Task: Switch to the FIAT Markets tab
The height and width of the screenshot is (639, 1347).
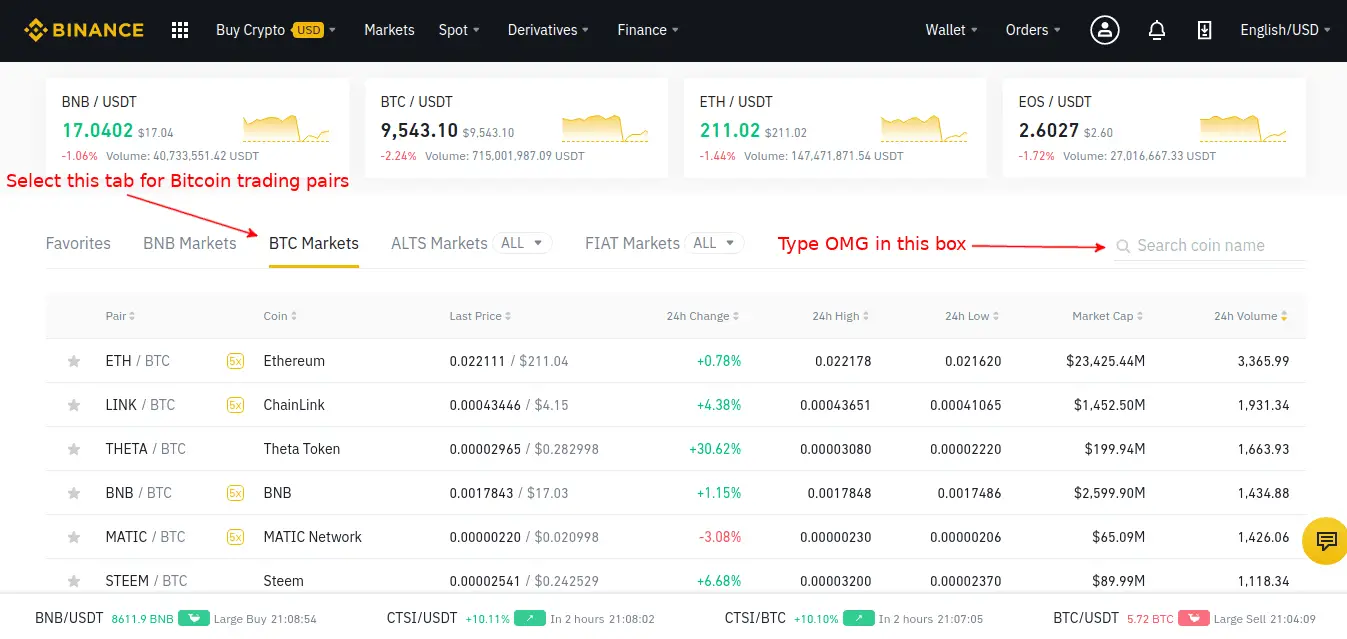Action: click(x=632, y=243)
